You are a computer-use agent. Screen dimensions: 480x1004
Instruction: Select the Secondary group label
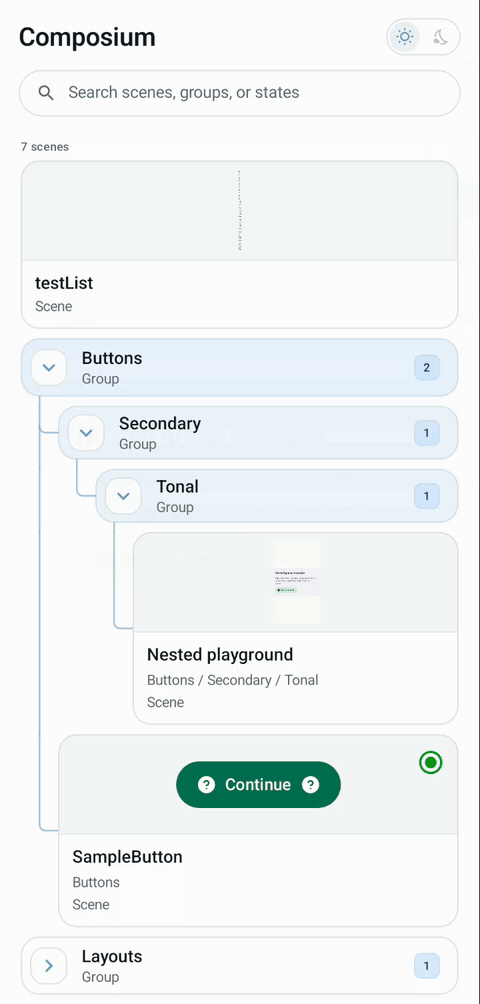point(160,423)
